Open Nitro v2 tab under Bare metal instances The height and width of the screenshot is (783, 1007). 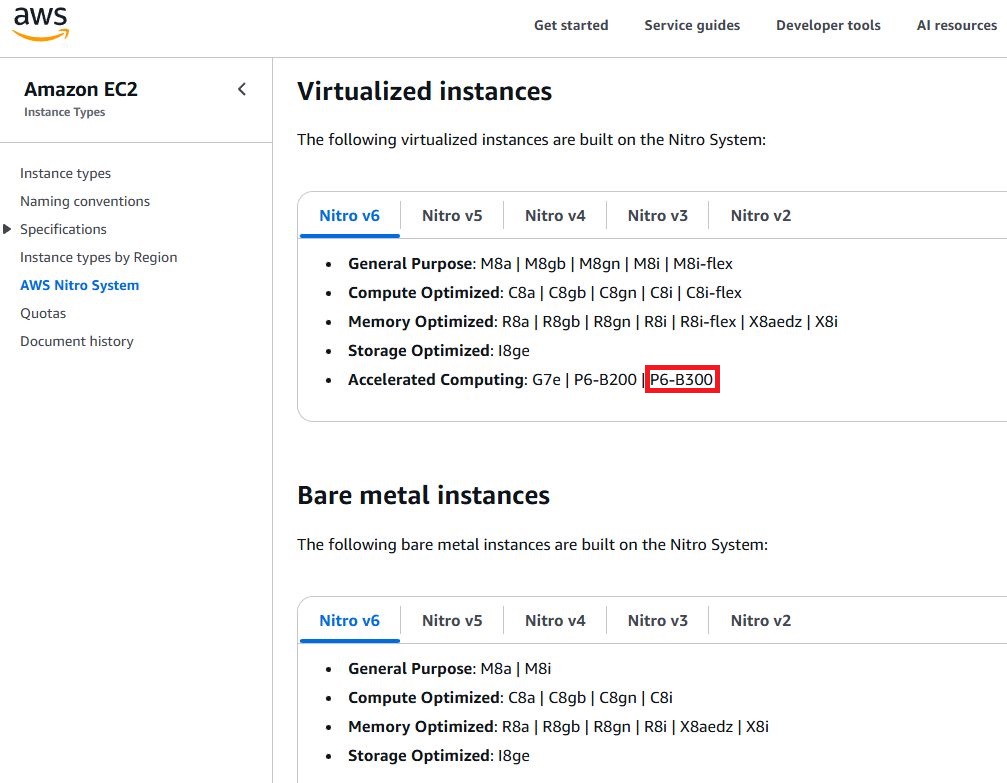pyautogui.click(x=760, y=620)
